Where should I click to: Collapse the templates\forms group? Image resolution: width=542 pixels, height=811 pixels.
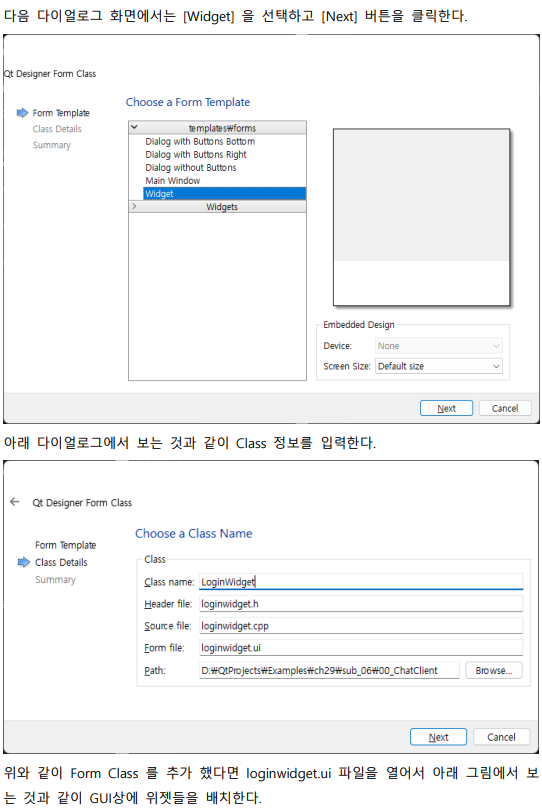134,127
